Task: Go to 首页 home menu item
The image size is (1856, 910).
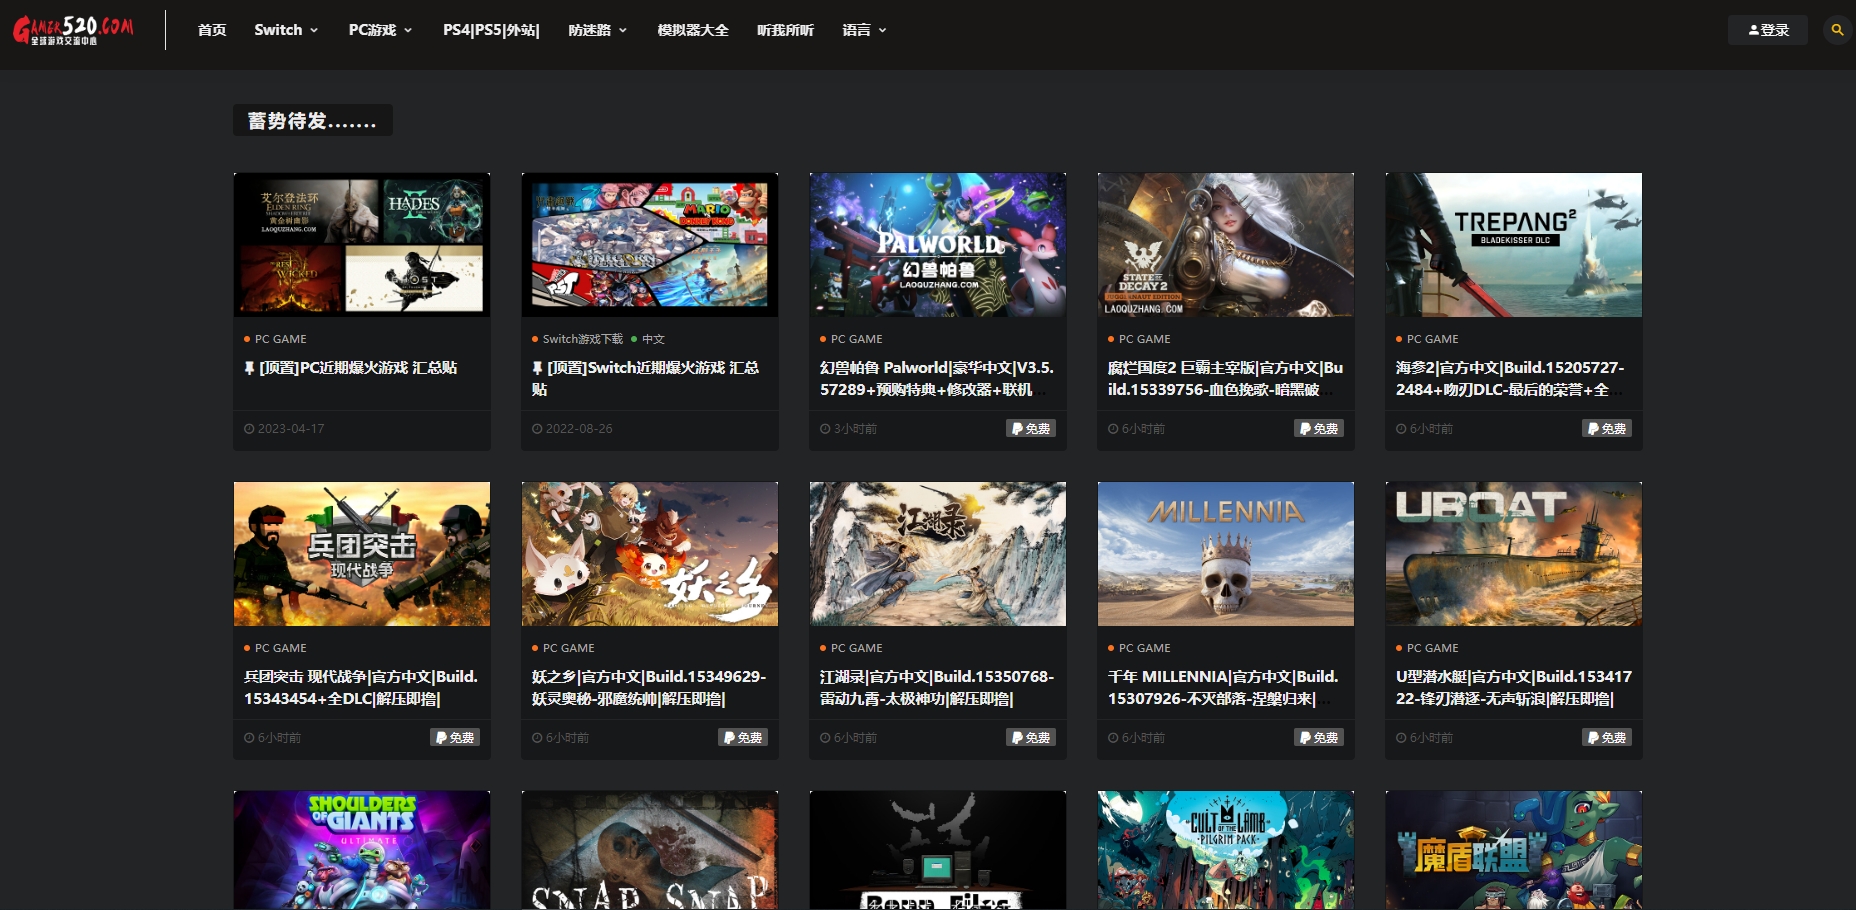Action: point(212,30)
